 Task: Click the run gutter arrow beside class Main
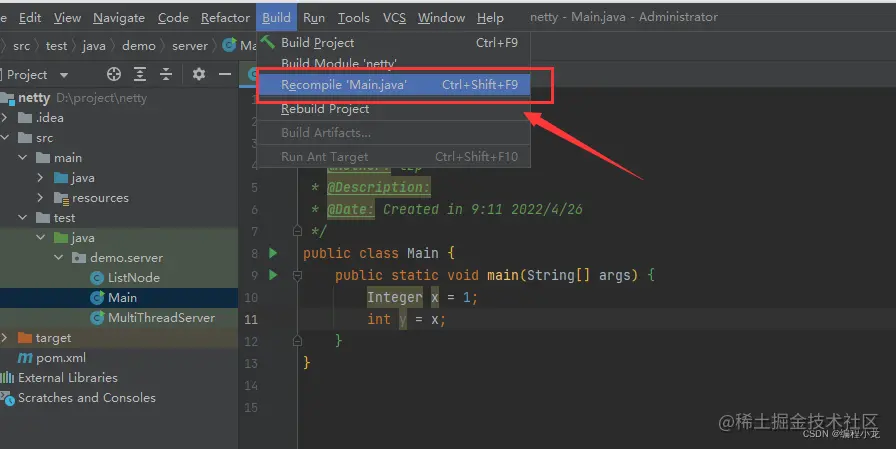point(273,252)
